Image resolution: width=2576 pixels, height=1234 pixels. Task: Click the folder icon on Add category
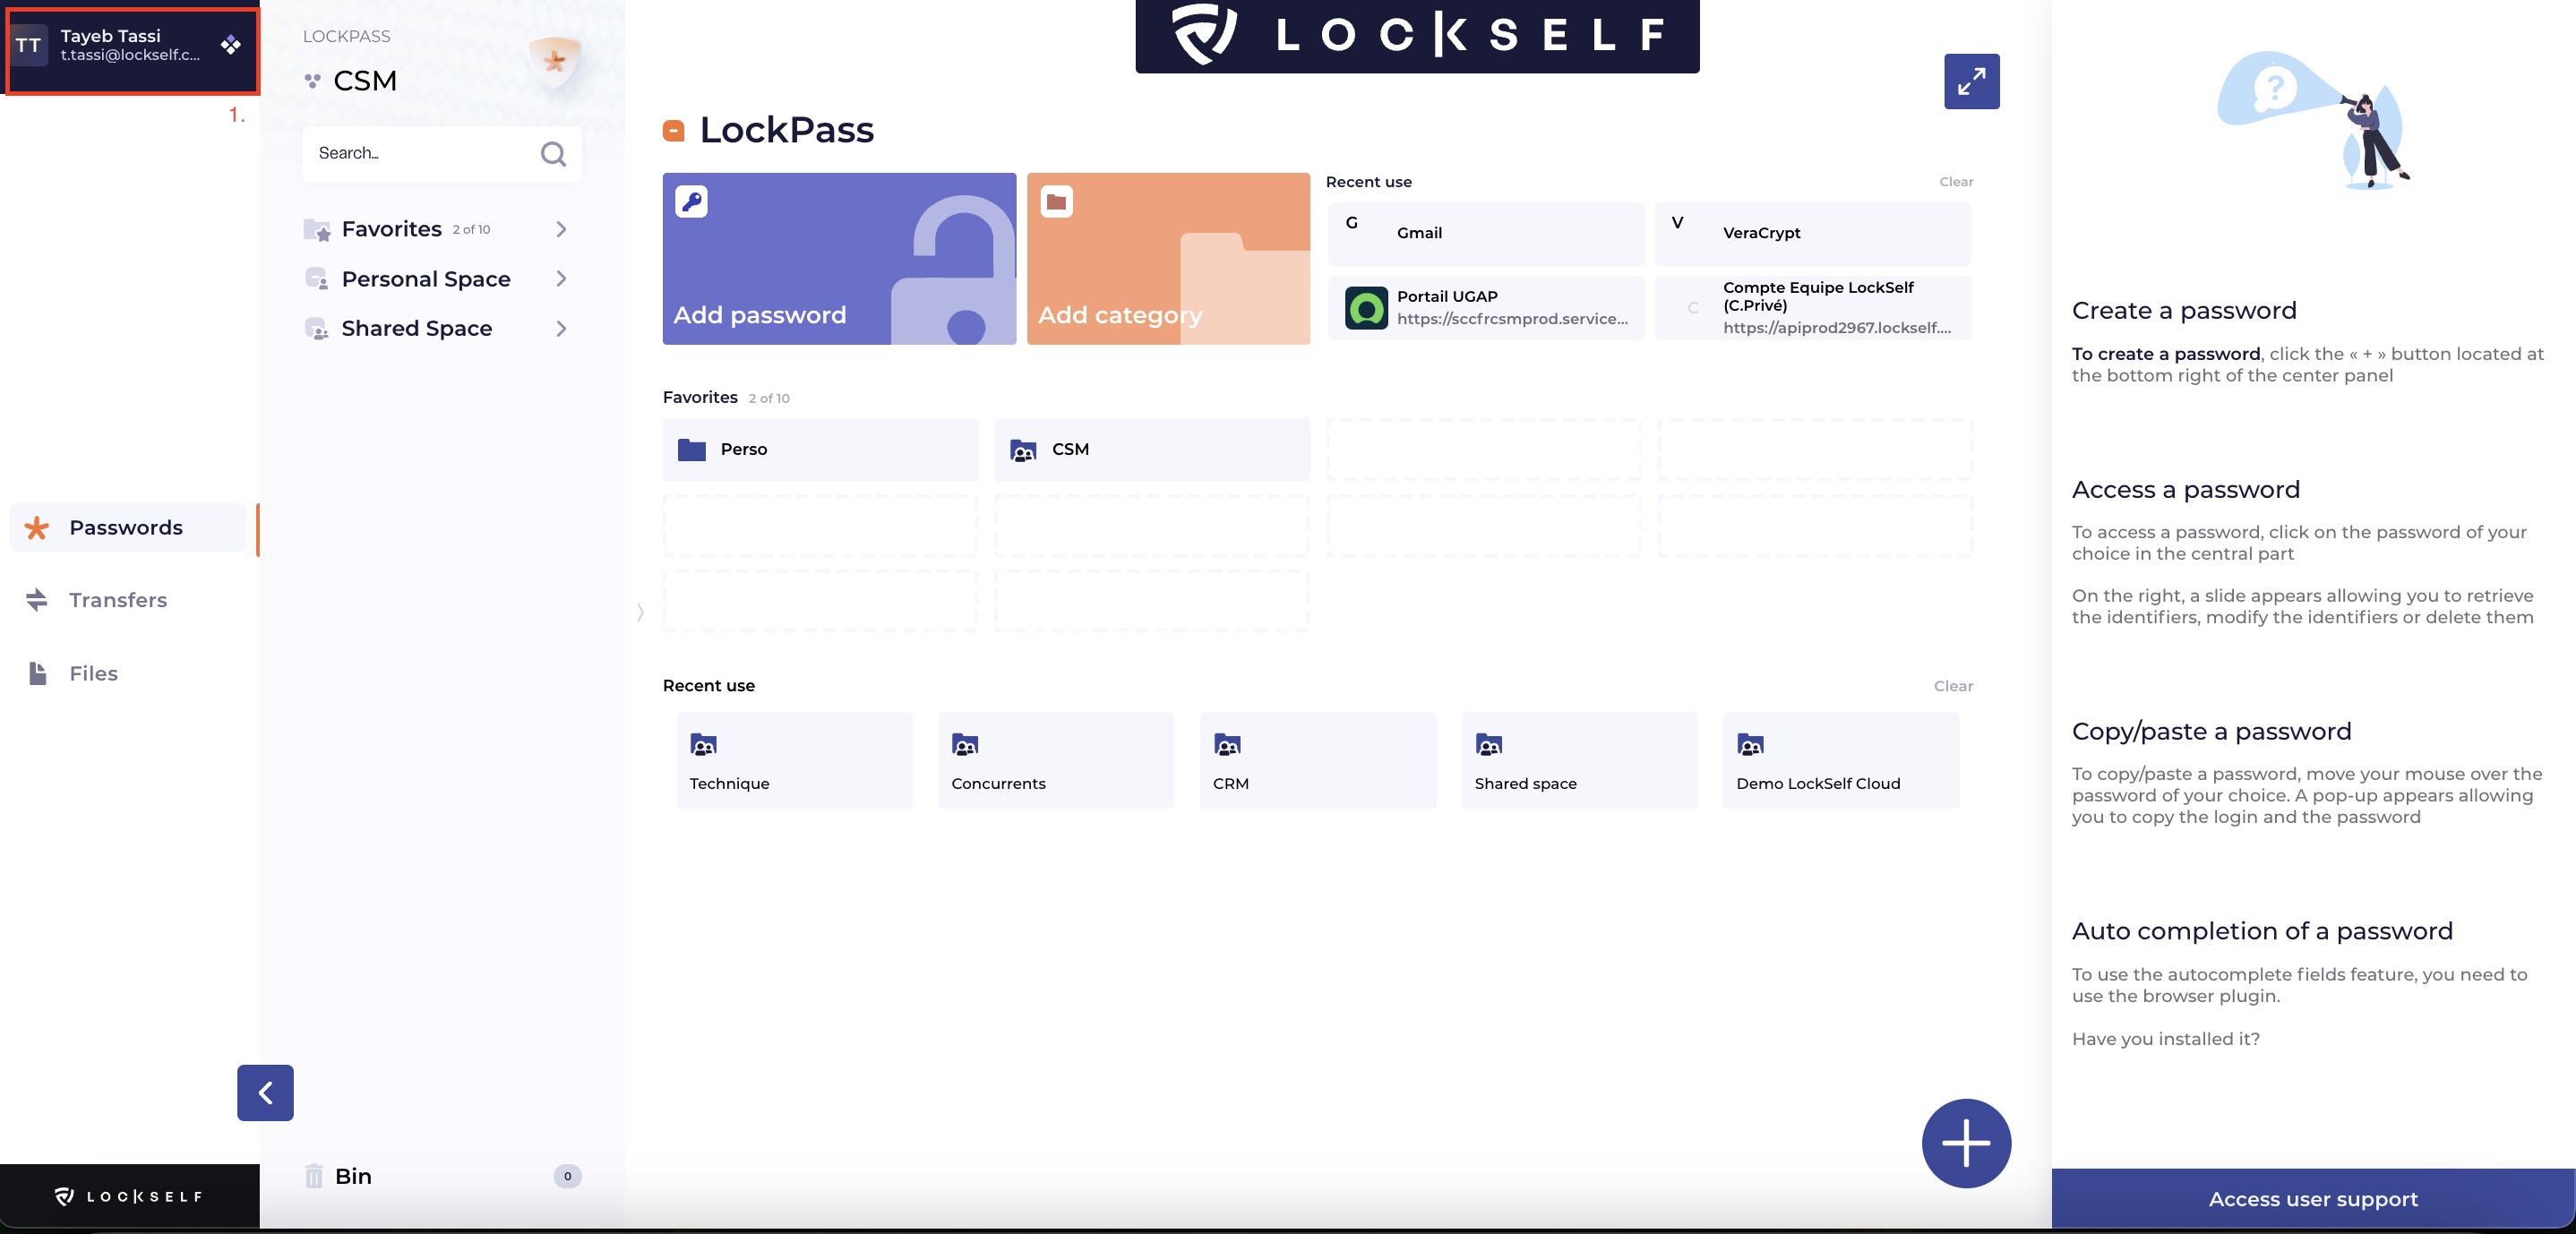[x=1056, y=202]
